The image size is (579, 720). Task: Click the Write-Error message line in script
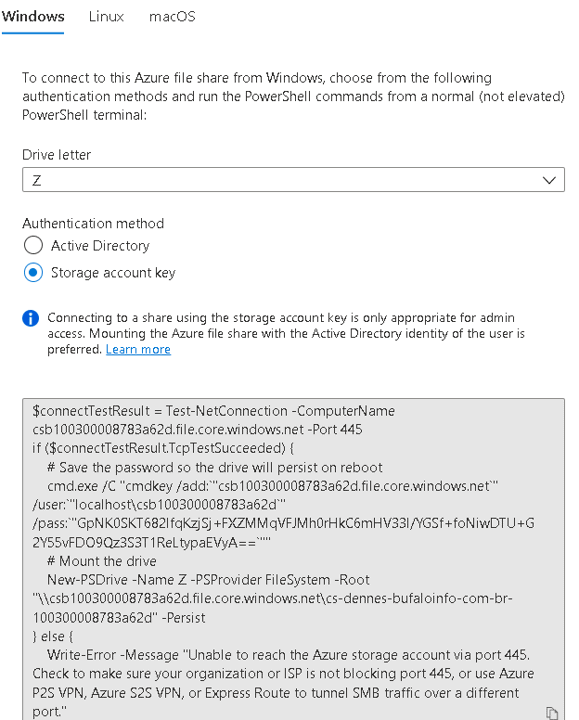click(x=288, y=655)
